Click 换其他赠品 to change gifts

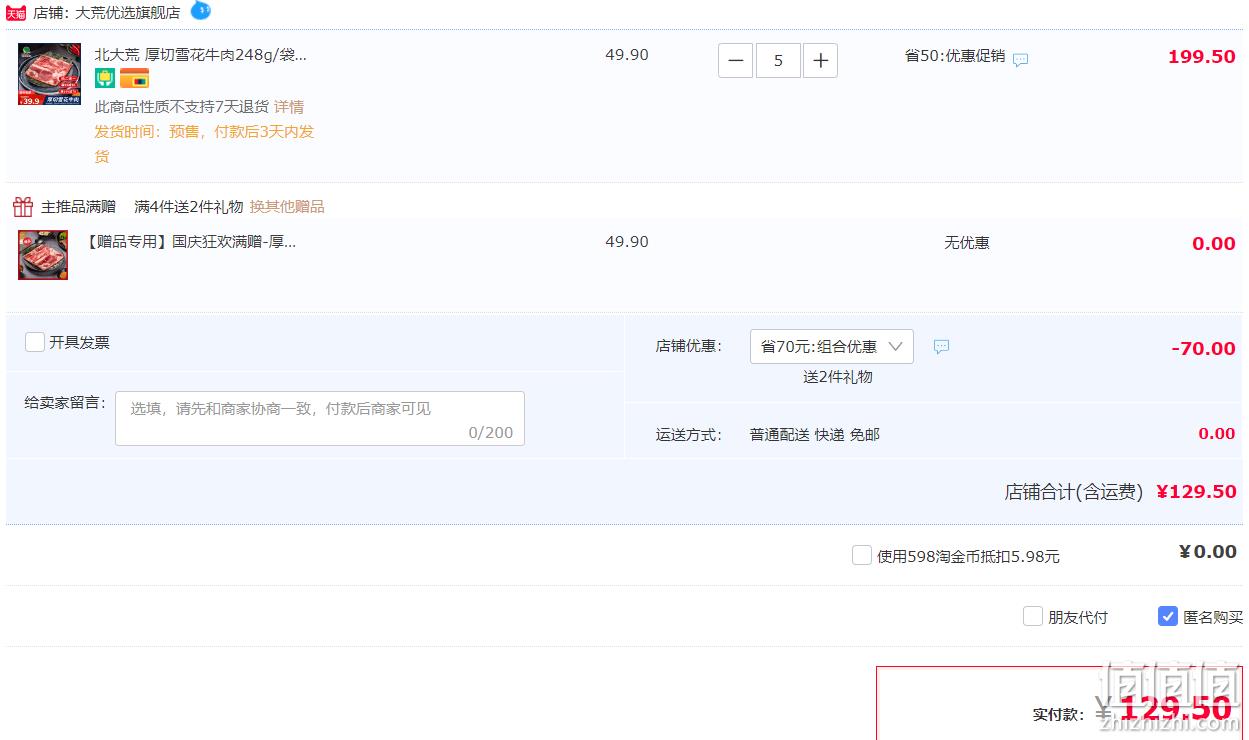pyautogui.click(x=287, y=207)
